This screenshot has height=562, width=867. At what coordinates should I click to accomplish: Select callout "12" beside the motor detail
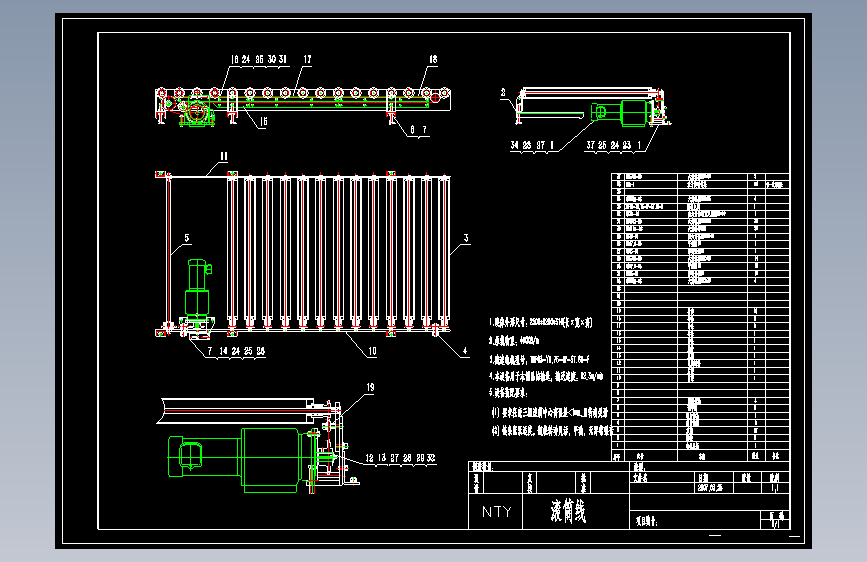(x=369, y=458)
